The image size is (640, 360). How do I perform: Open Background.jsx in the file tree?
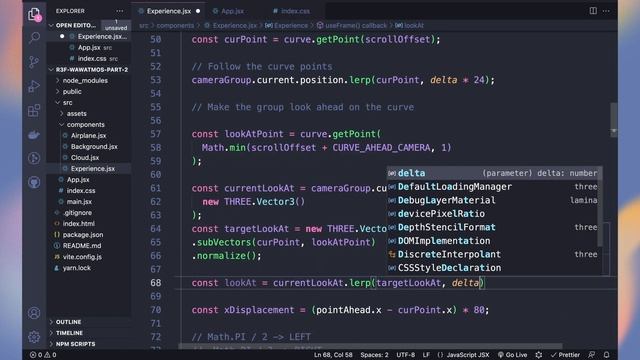(94, 147)
